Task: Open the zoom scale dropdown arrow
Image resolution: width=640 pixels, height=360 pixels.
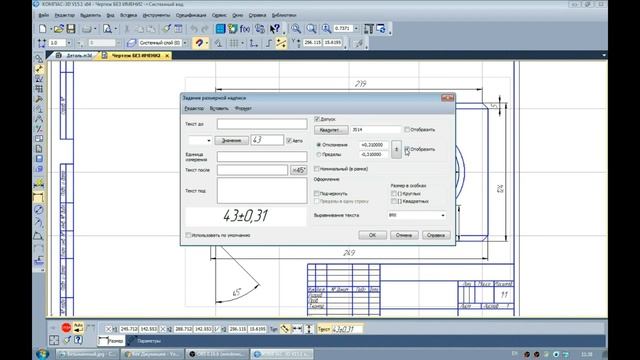Action: [x=356, y=29]
